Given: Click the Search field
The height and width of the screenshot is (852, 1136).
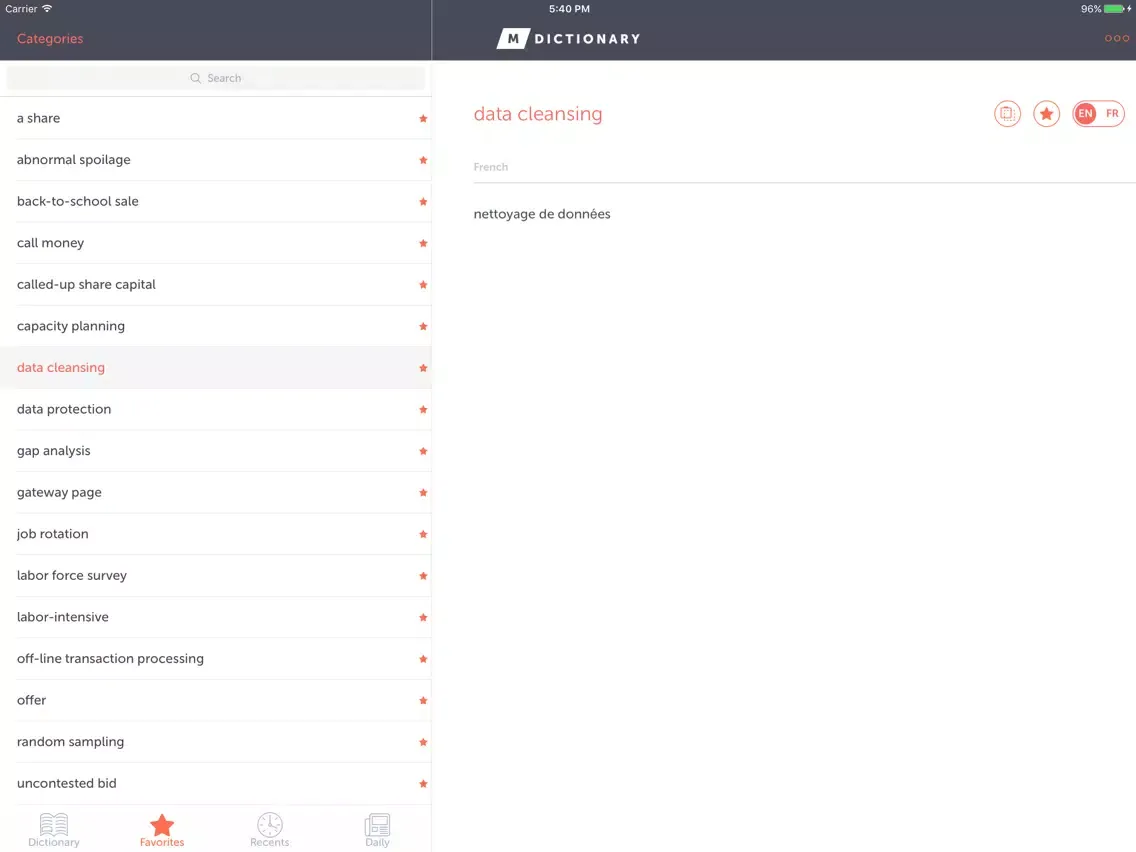Looking at the screenshot, I should (x=216, y=78).
